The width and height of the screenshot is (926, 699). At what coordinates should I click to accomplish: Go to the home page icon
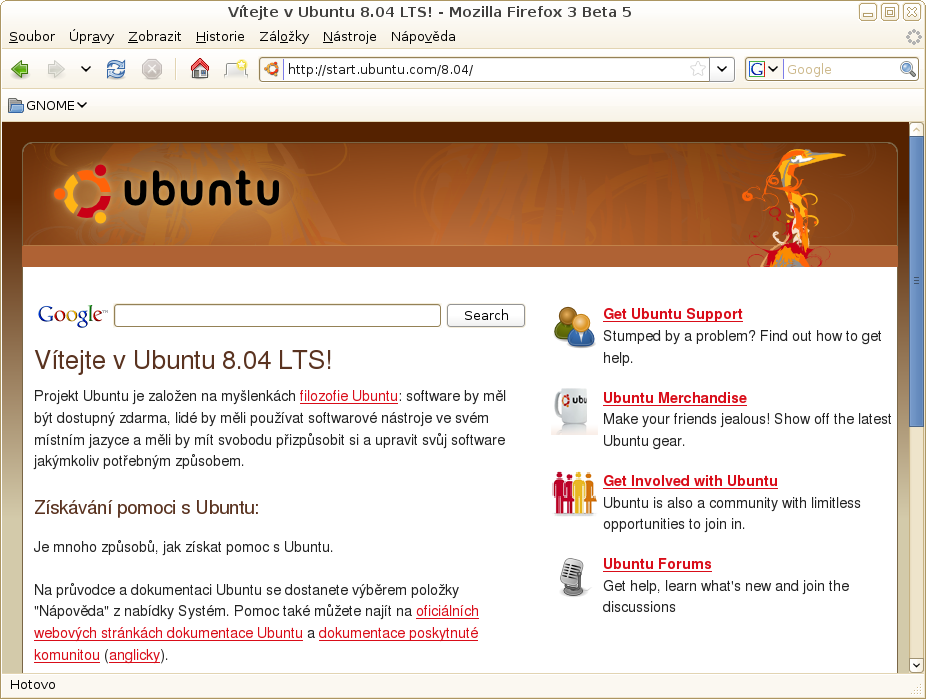click(200, 69)
